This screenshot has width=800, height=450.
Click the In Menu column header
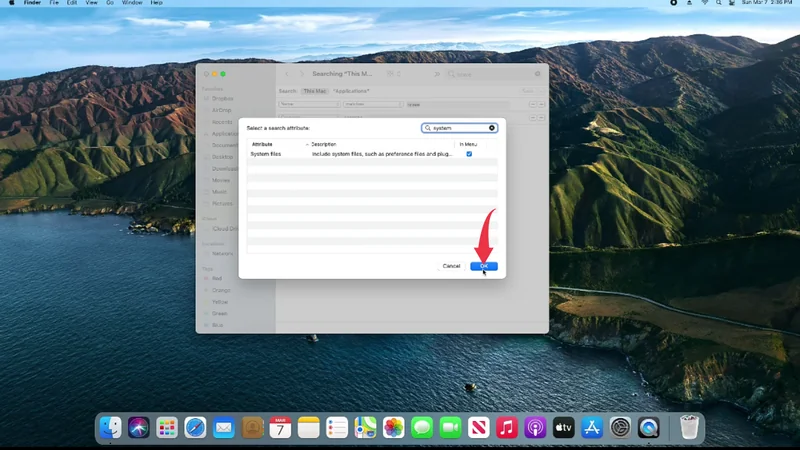pyautogui.click(x=469, y=144)
